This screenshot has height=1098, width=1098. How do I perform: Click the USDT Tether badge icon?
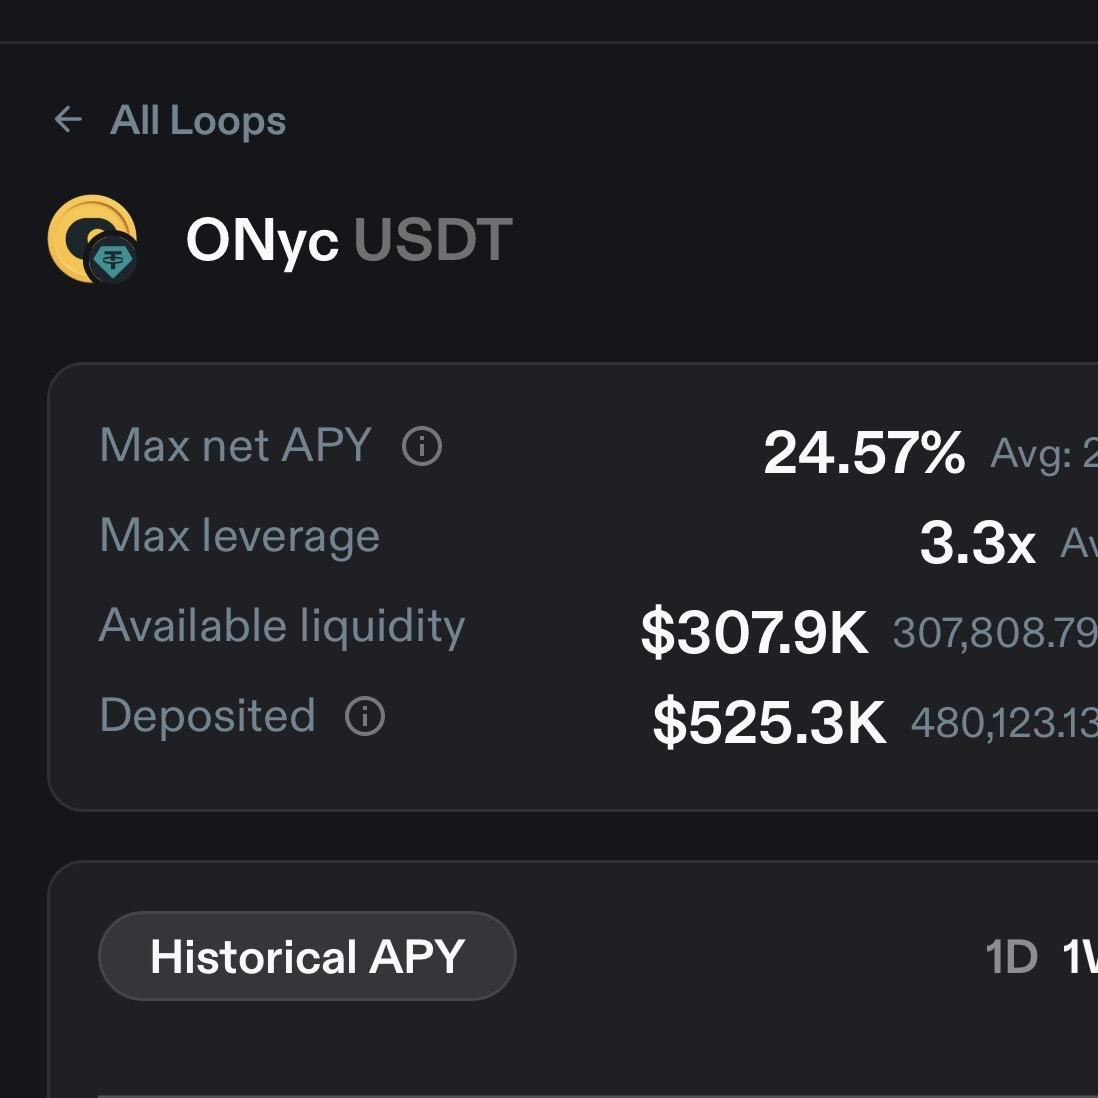112,262
